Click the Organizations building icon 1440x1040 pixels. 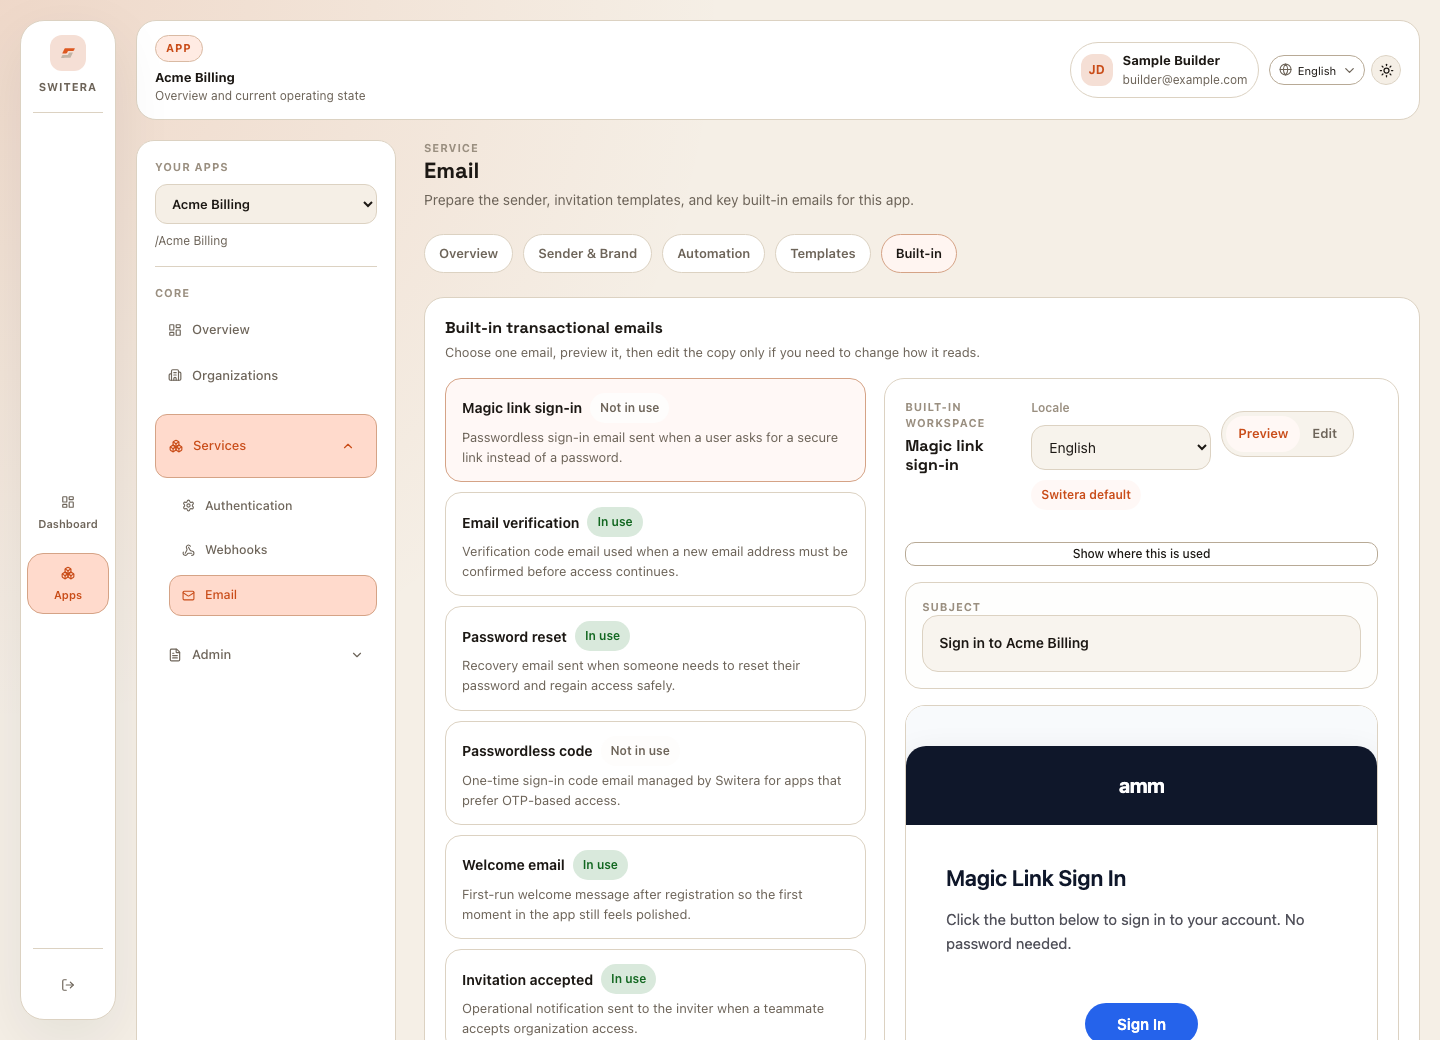pyautogui.click(x=175, y=376)
